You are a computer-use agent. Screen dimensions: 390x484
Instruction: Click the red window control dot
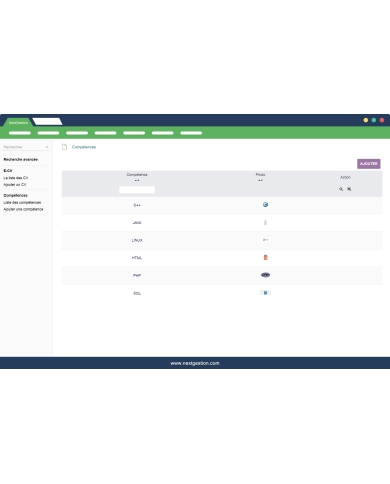382,120
